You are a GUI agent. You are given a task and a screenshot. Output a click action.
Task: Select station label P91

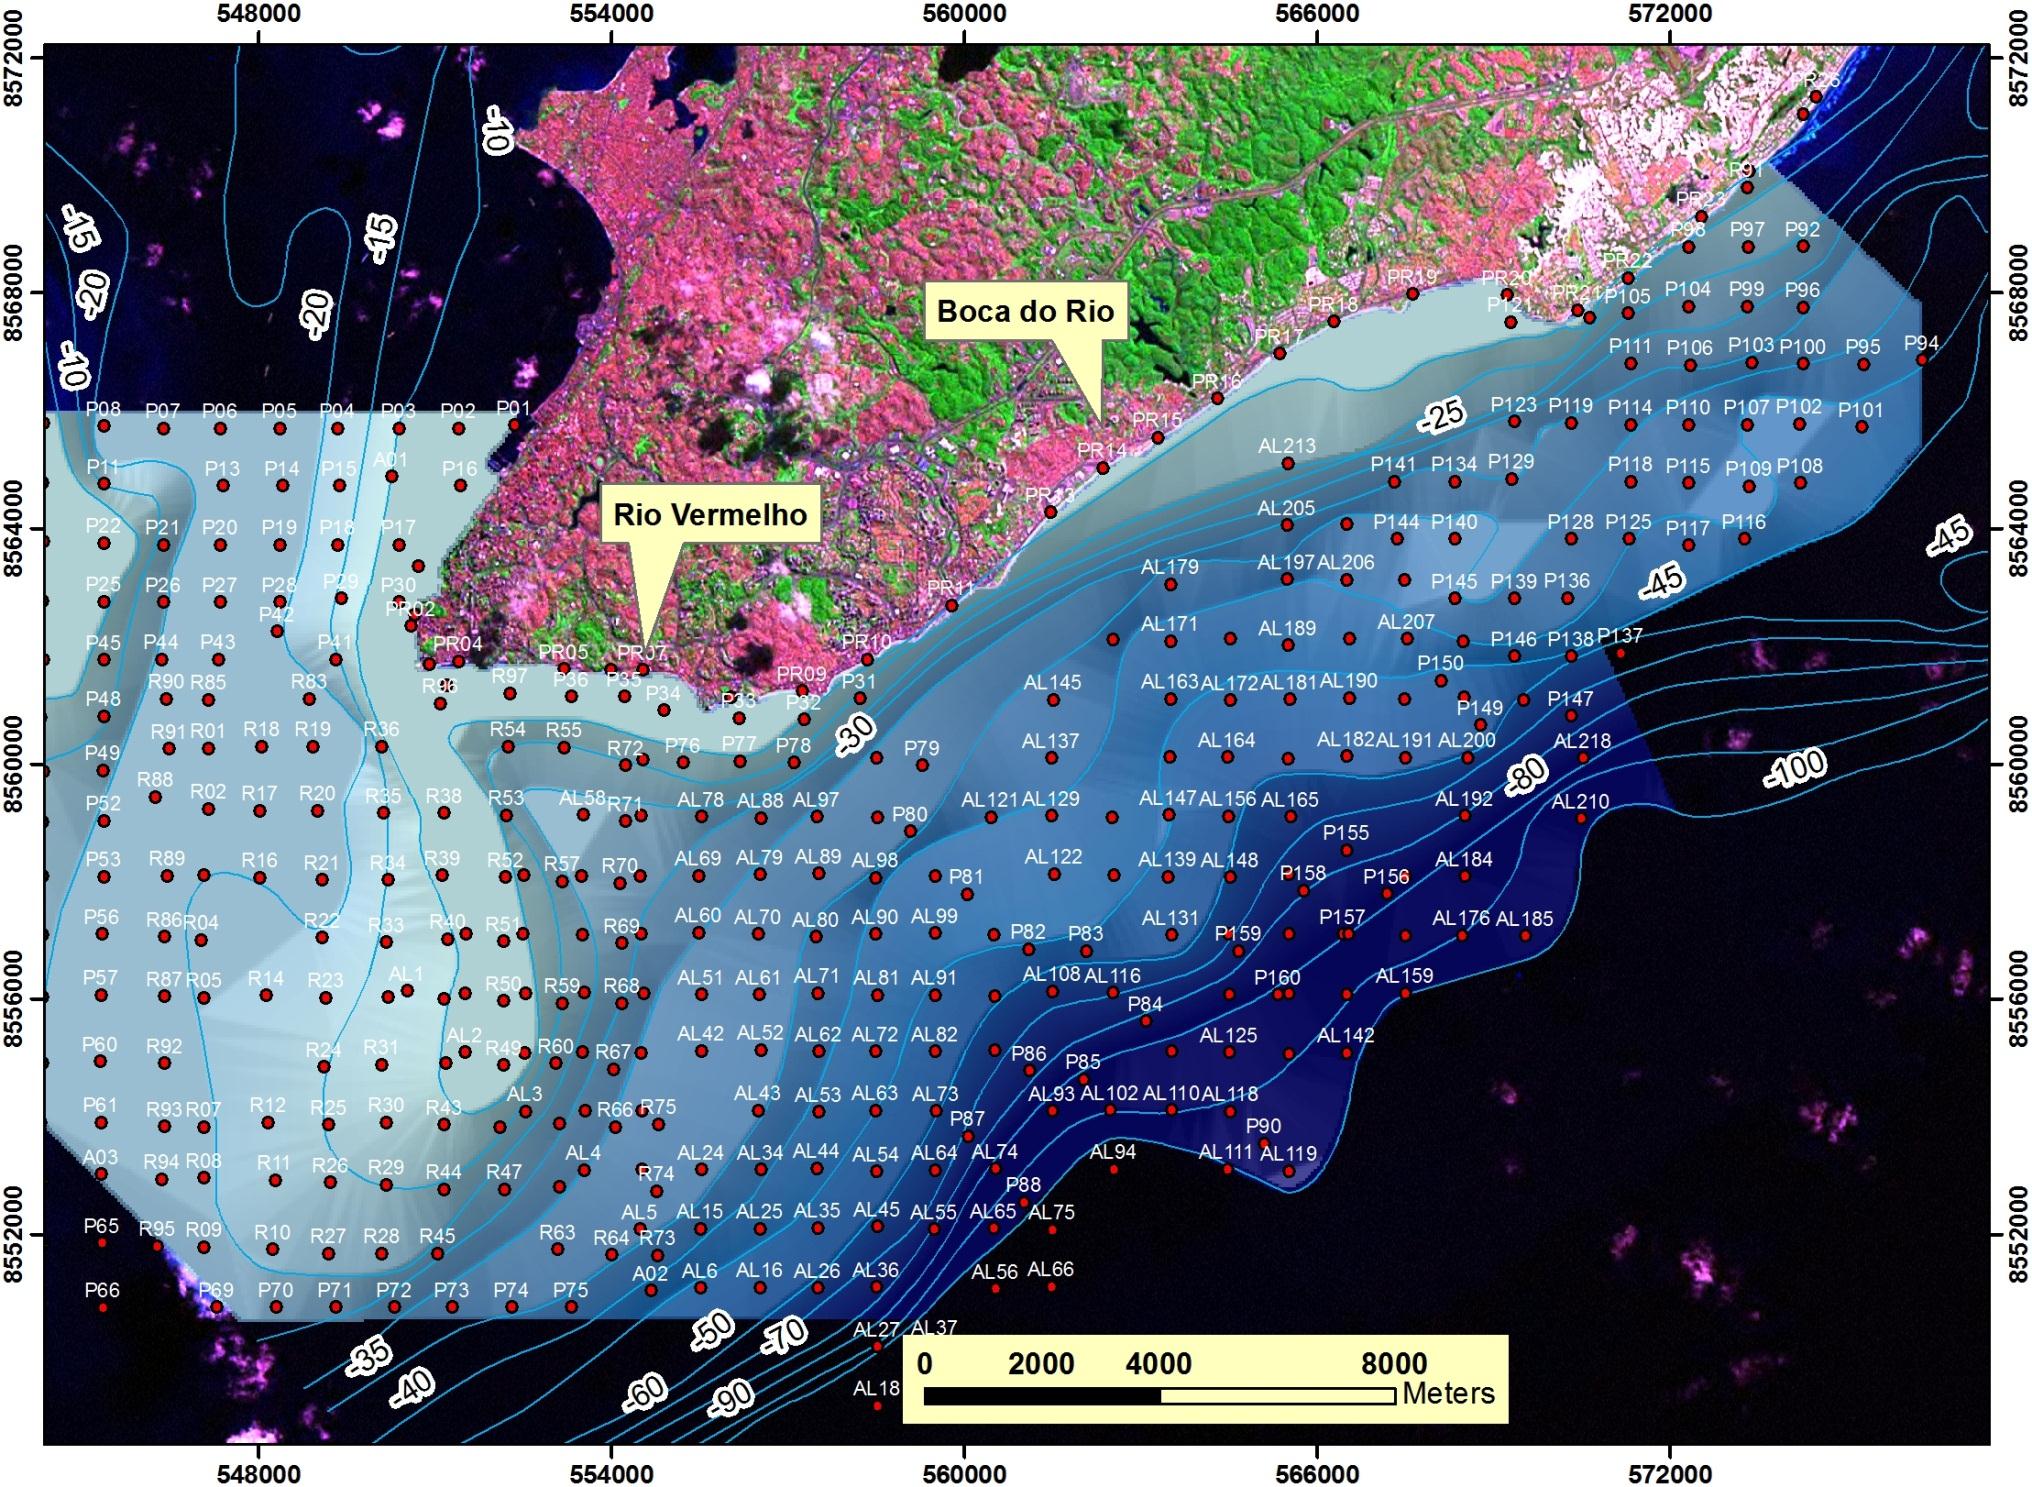point(1745,171)
